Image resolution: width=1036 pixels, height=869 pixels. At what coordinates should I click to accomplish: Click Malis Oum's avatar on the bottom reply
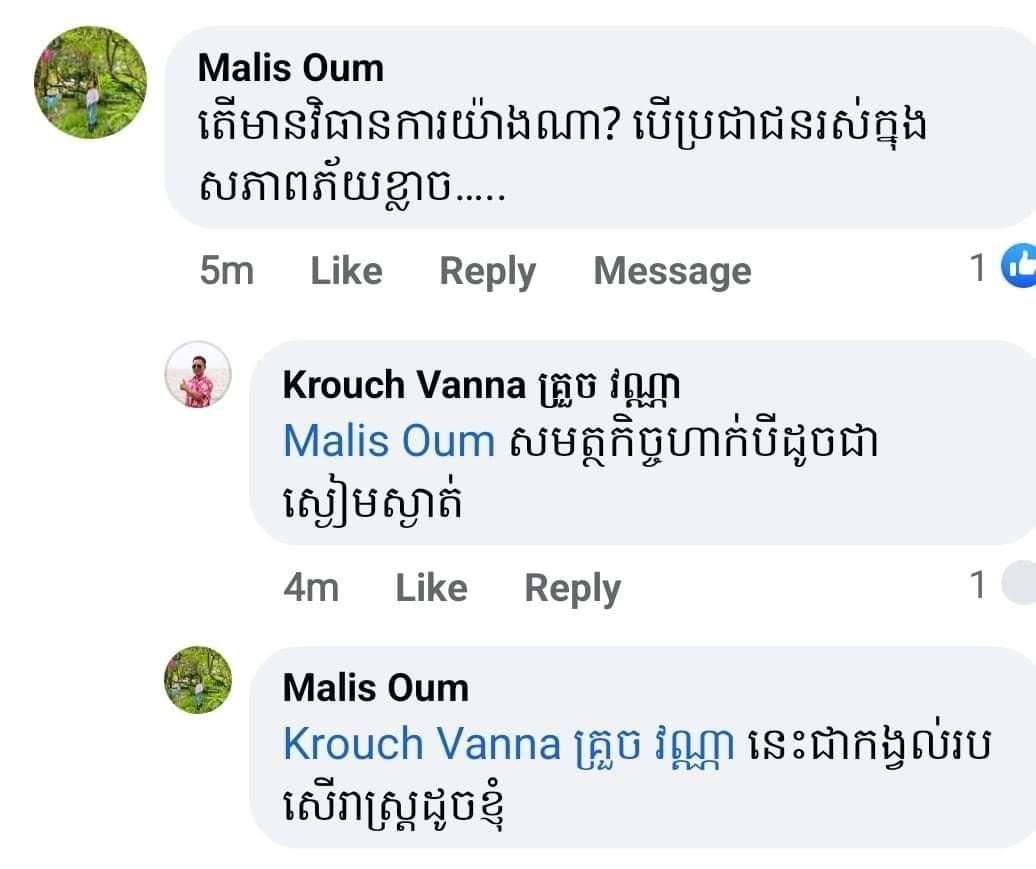[198, 679]
